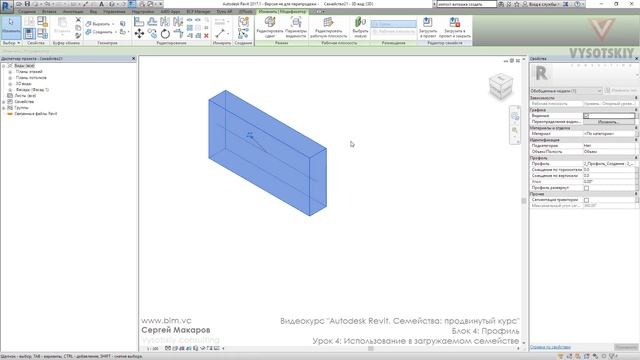Click Load into Project and Close icon
The width and height of the screenshot is (640, 360).
pos(455,27)
